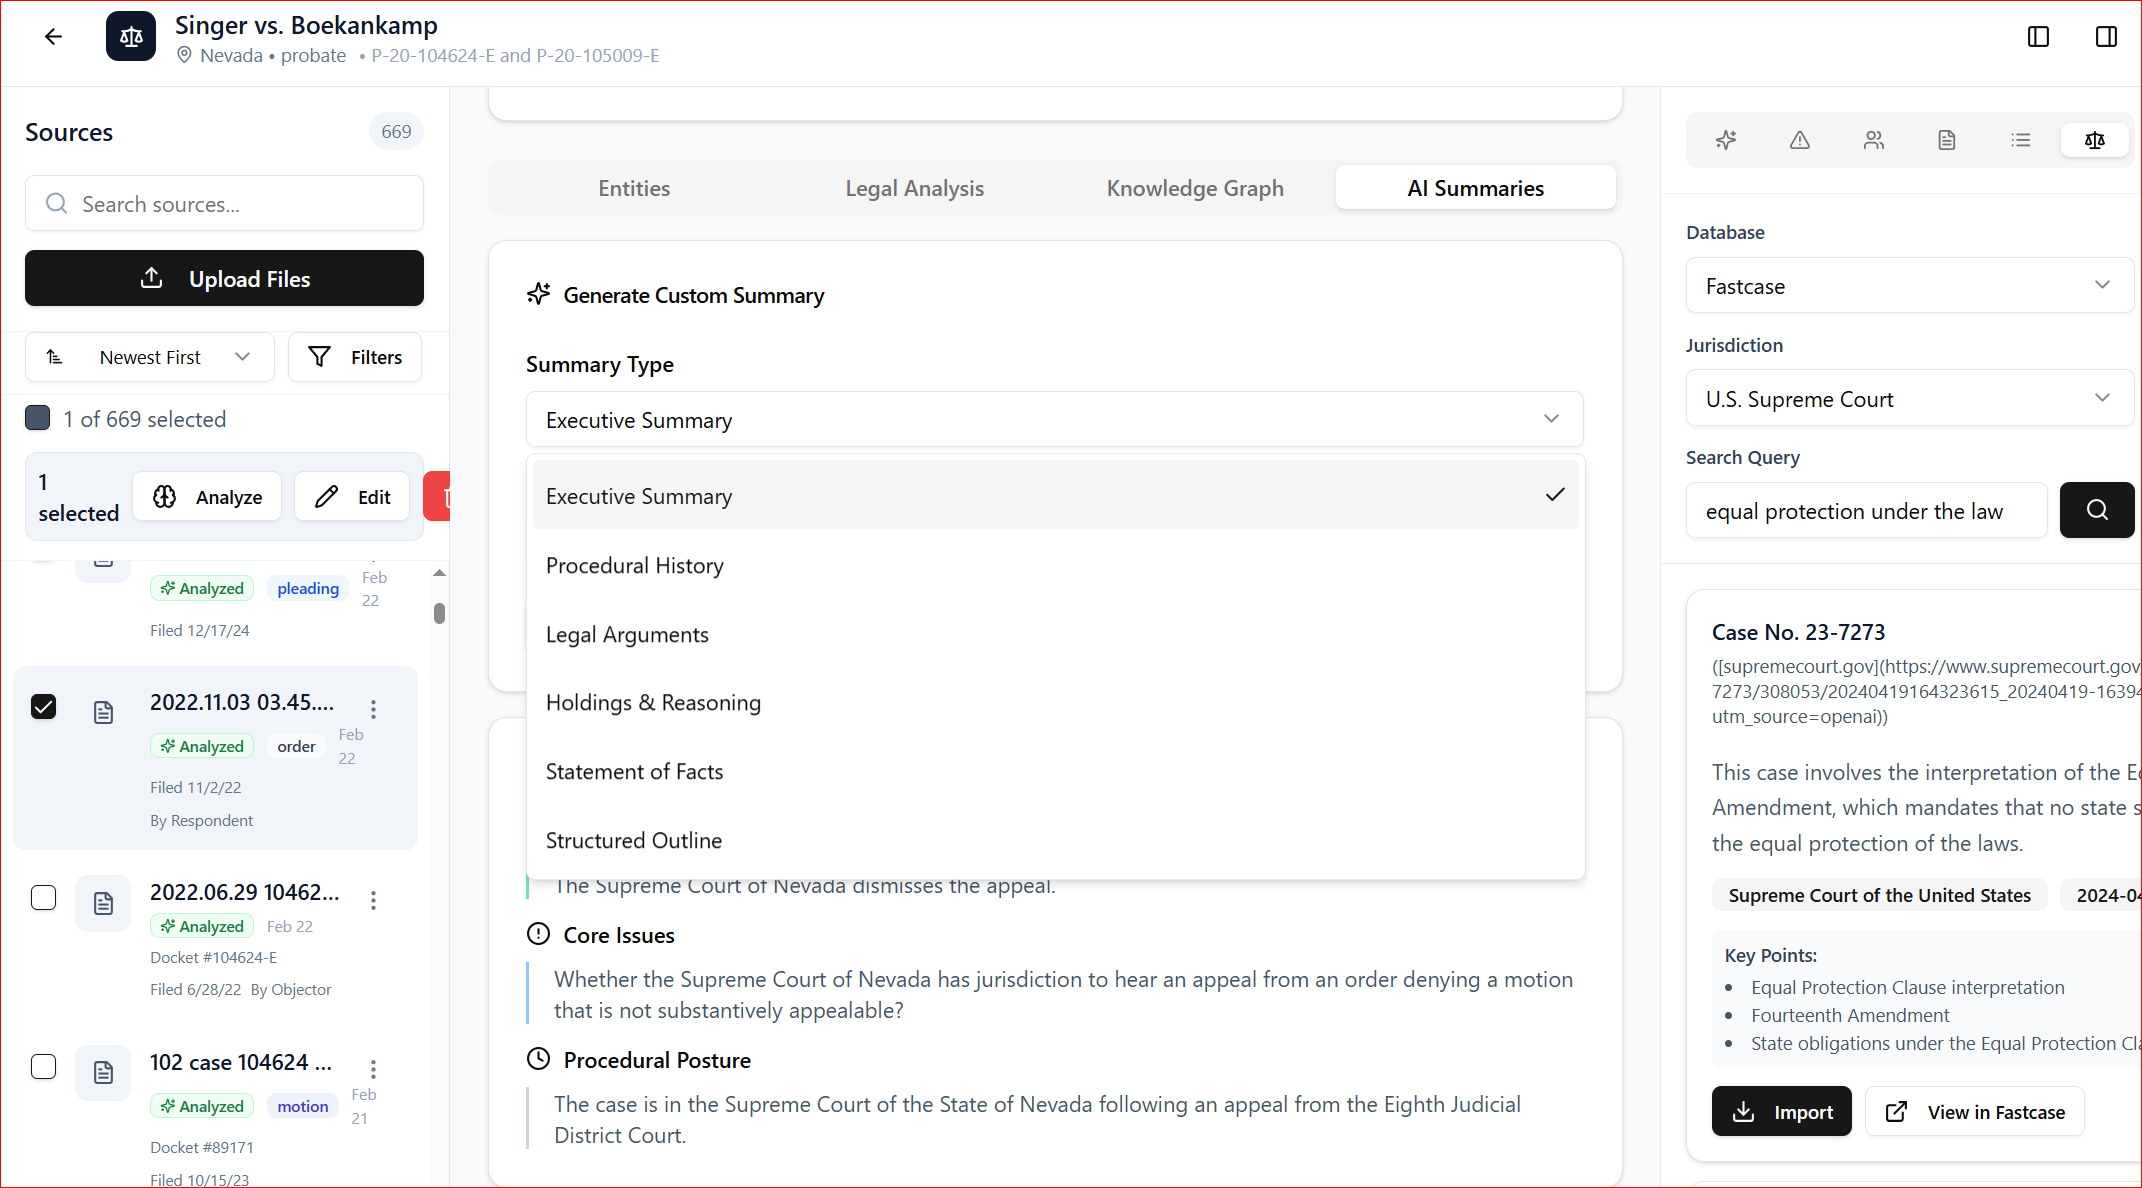
Task: Uncheck the 2022.11.03 document checkbox
Action: click(43, 707)
